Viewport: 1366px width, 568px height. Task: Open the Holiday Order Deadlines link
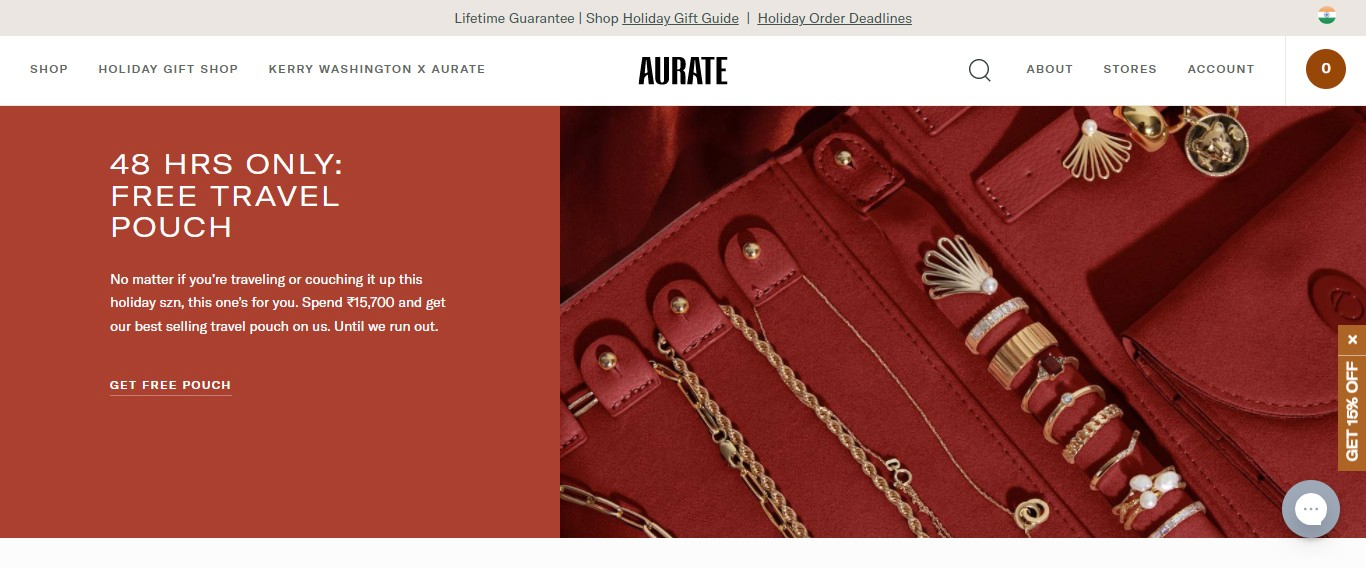tap(835, 18)
